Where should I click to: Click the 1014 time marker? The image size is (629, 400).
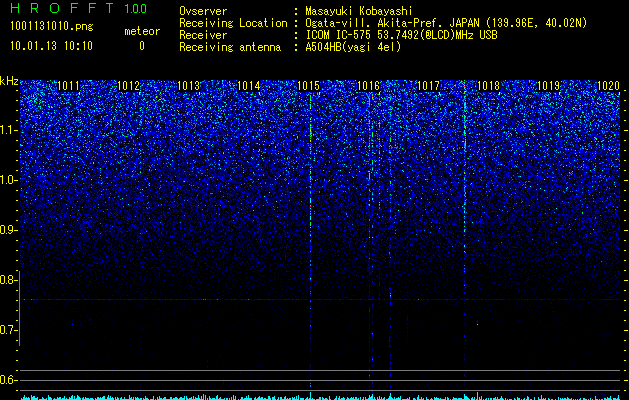coord(248,86)
